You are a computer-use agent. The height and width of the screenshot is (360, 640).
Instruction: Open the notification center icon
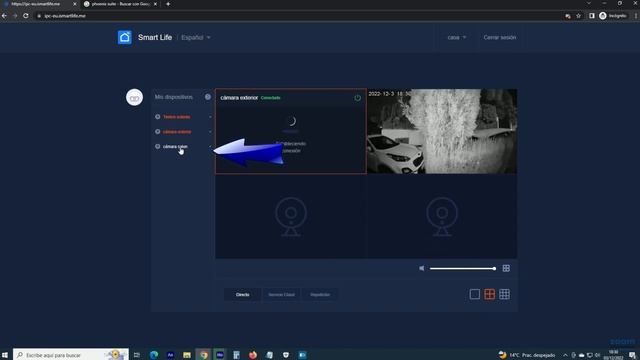coord(632,355)
